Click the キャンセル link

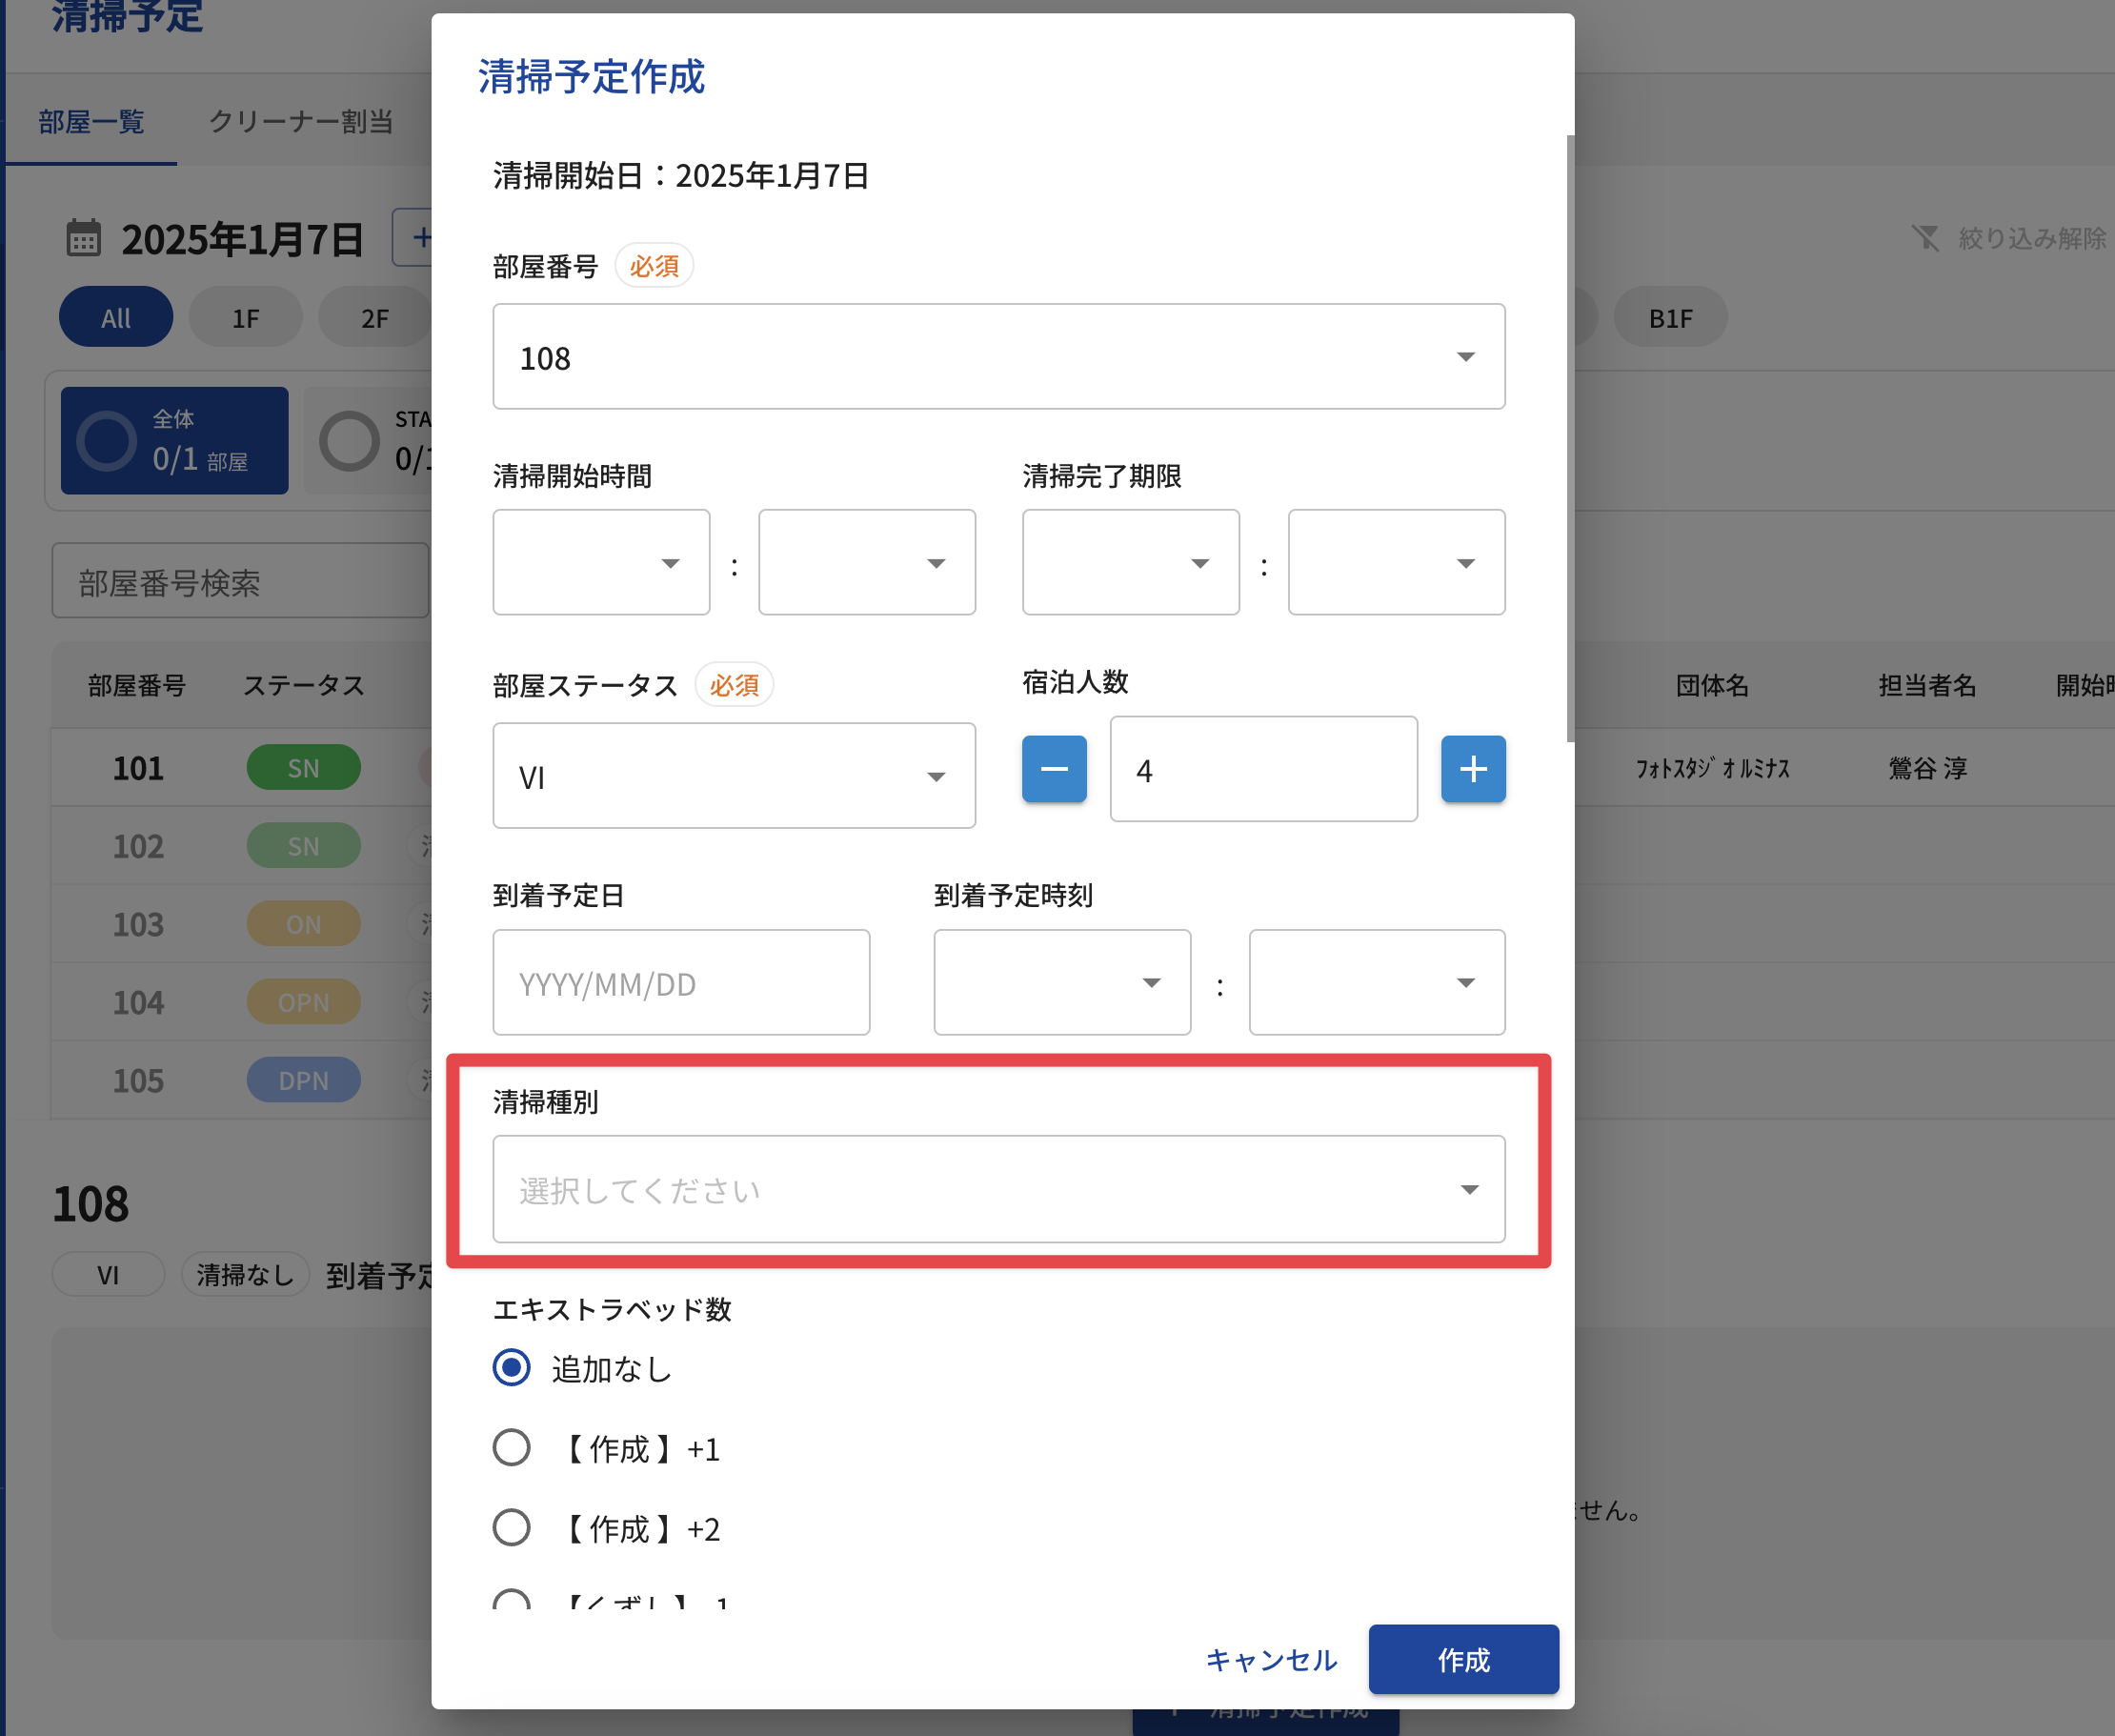(x=1270, y=1660)
